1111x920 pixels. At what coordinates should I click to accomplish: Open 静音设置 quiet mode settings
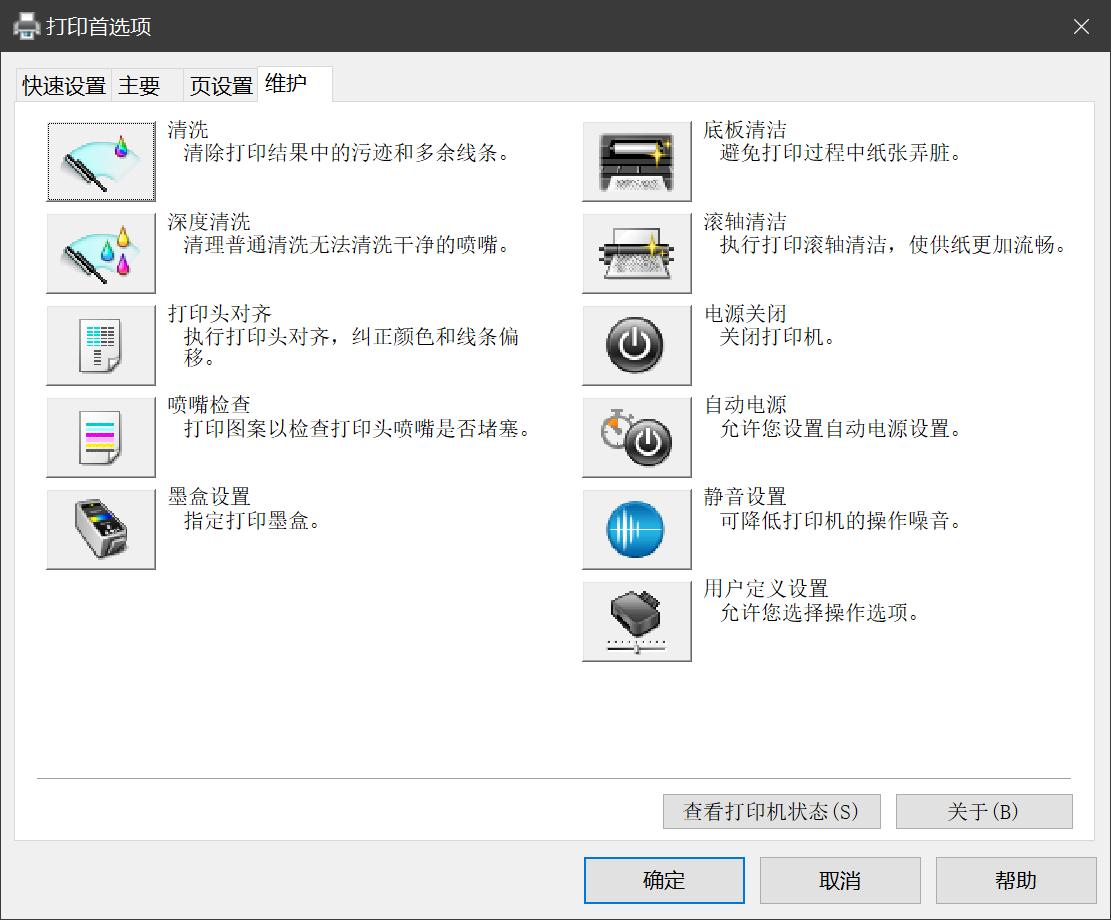pos(636,529)
